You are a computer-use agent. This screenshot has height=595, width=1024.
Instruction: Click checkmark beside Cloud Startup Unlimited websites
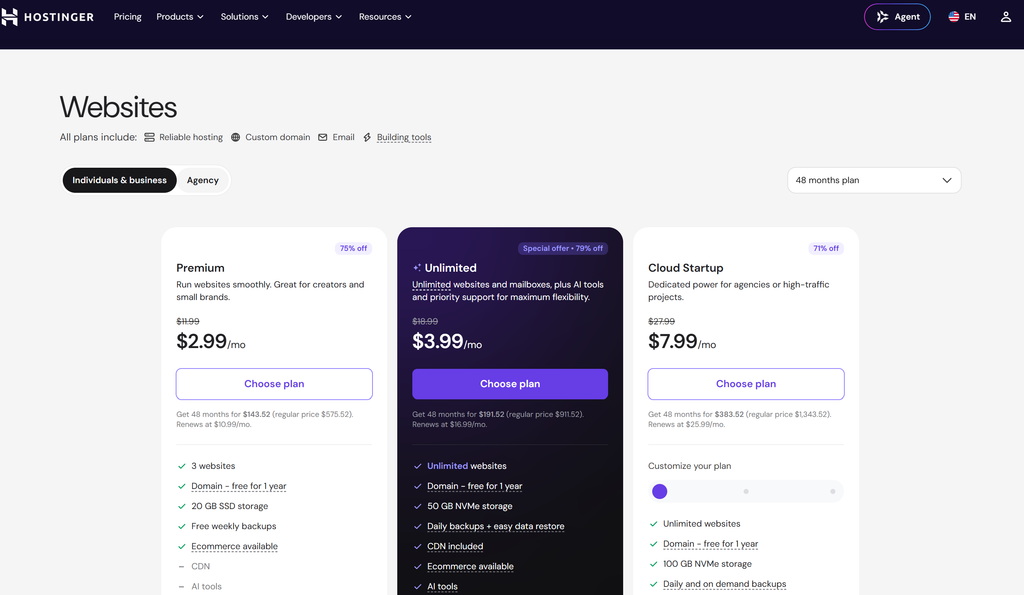(x=653, y=524)
